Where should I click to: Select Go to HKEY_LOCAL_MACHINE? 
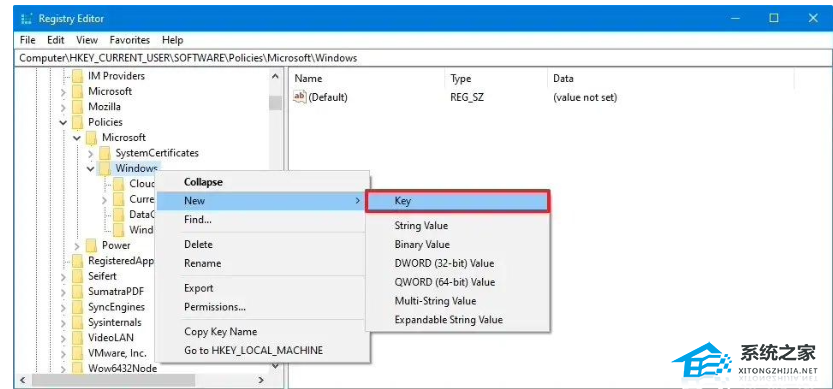tap(262, 350)
